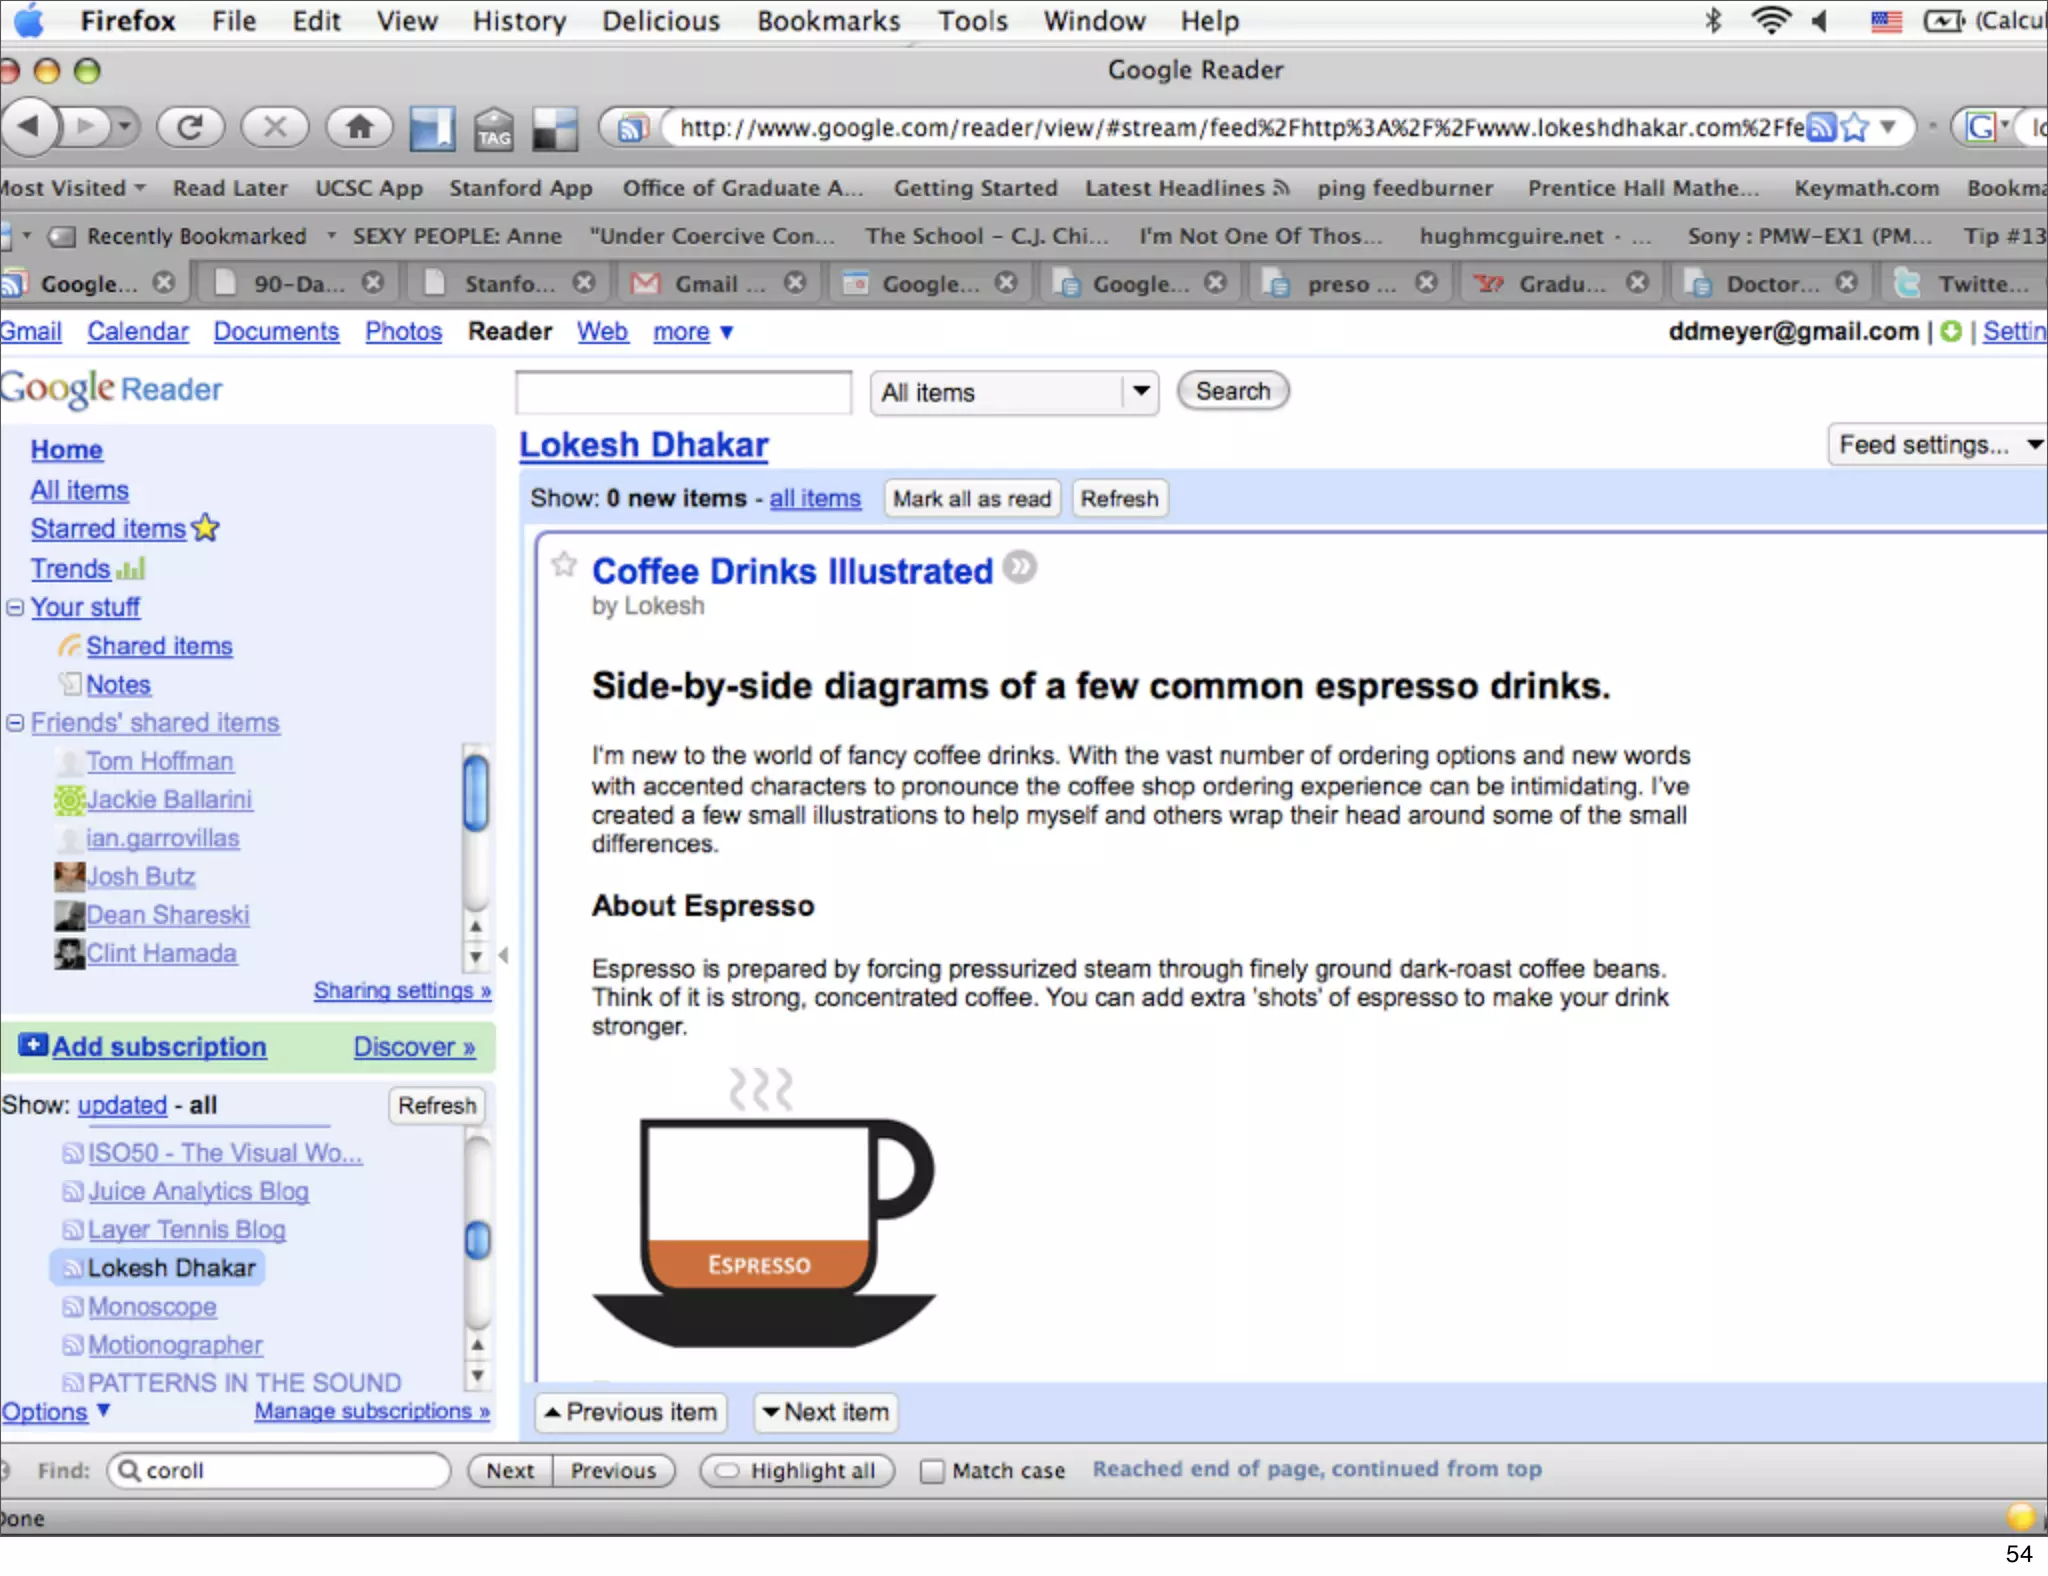Click the bookmark star in address bar
Image resolution: width=2048 pixels, height=1576 pixels.
1855,128
